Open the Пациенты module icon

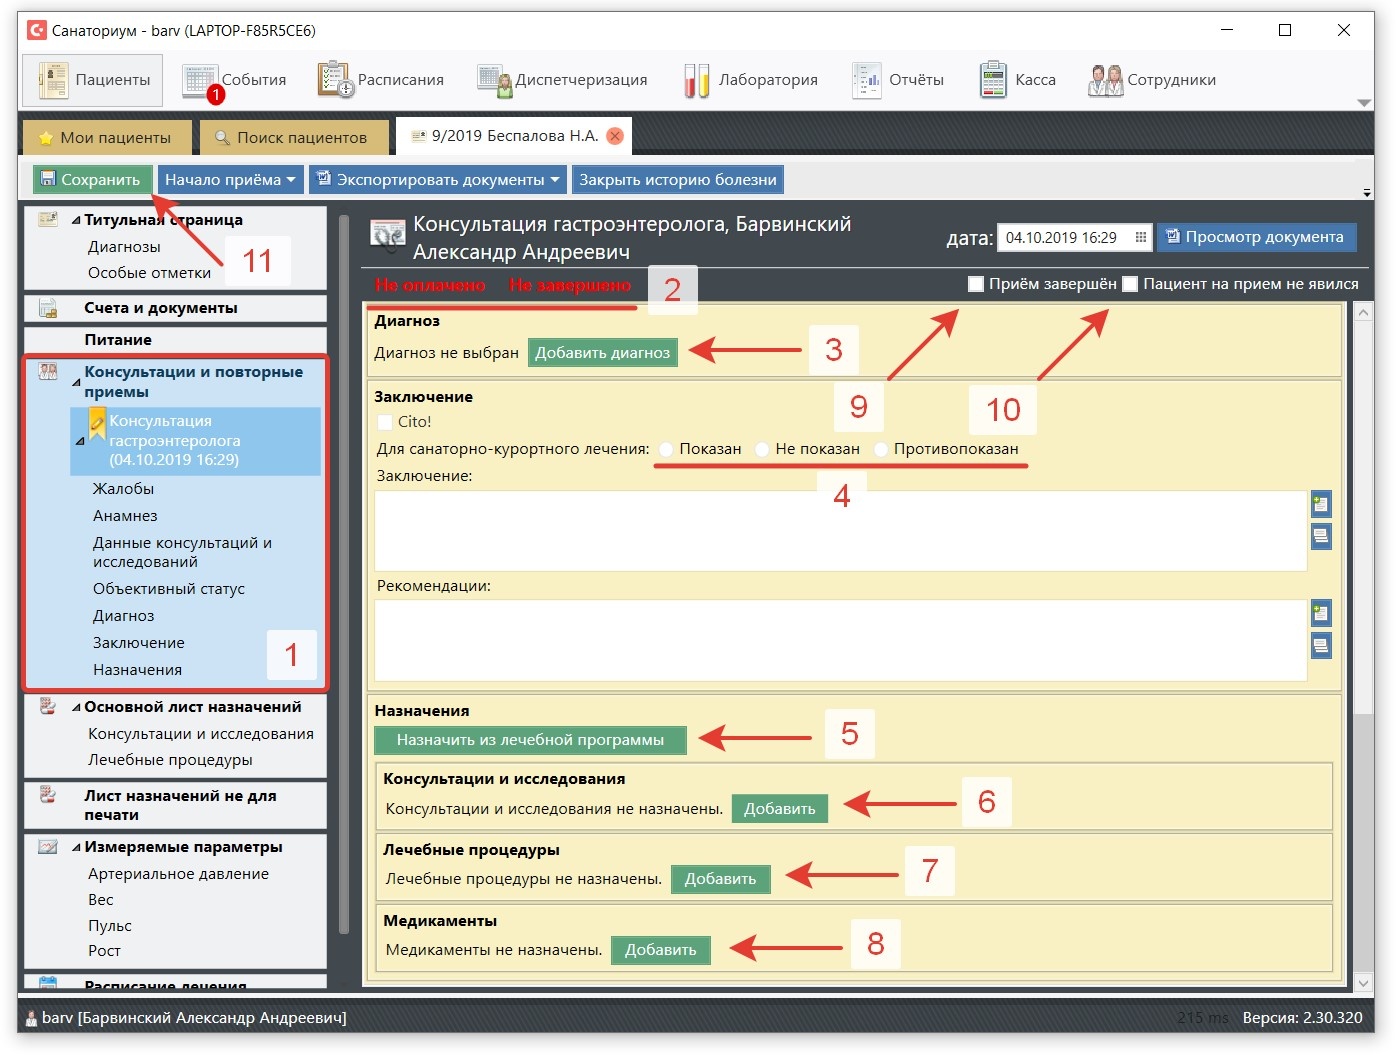point(53,80)
